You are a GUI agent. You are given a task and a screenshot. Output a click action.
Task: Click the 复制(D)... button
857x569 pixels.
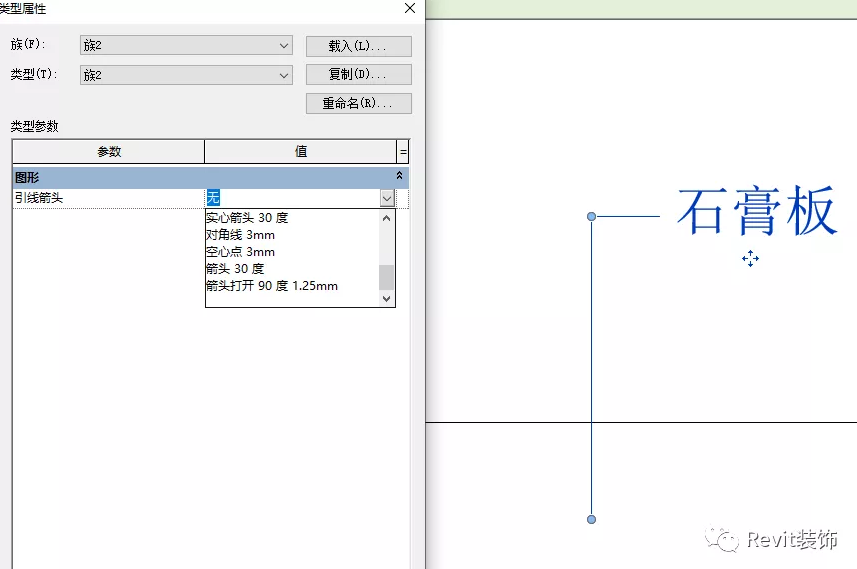click(x=358, y=75)
